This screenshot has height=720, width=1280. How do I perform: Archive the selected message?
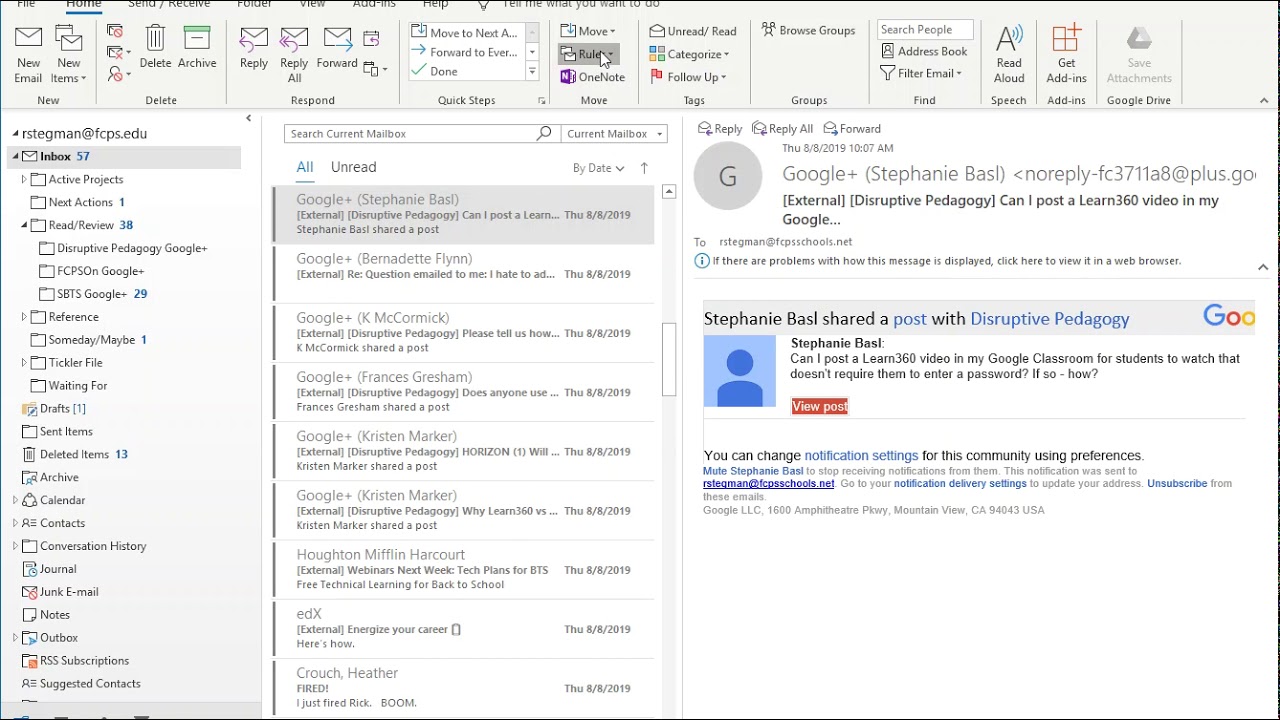197,48
